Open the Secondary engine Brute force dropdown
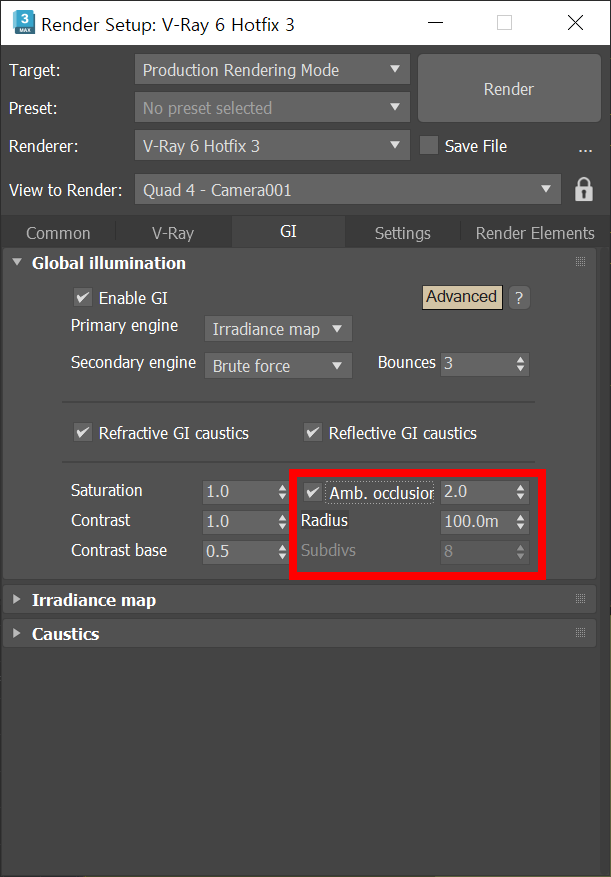 coord(278,366)
